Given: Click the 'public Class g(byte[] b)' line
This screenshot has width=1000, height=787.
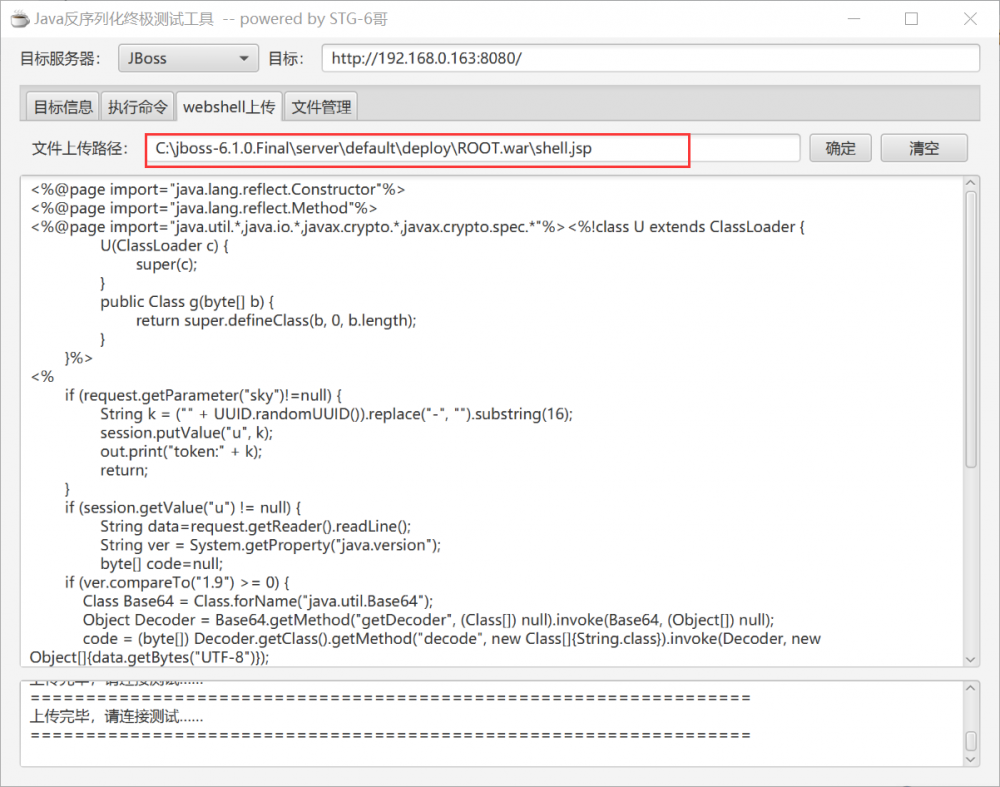Looking at the screenshot, I should (x=187, y=302).
